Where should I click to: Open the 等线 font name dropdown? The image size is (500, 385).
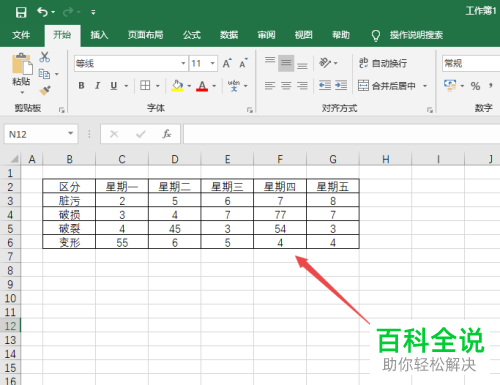(183, 63)
